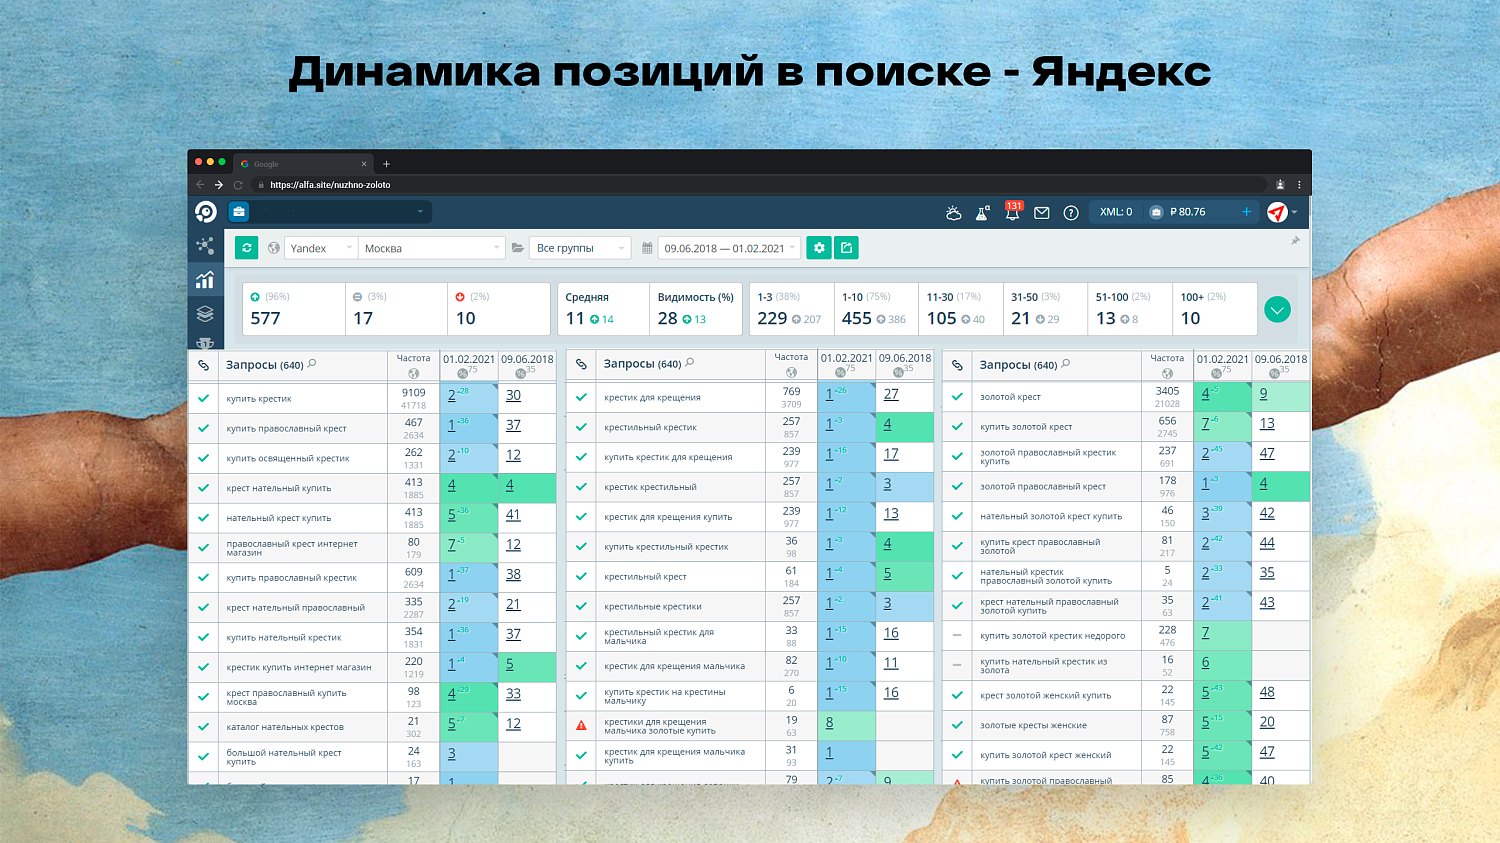
Task: Uncheck the query 'купить крестик'
Action: pos(203,396)
